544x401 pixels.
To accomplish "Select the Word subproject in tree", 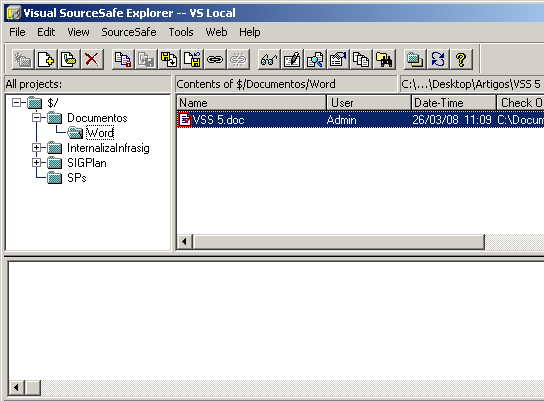I will 100,133.
